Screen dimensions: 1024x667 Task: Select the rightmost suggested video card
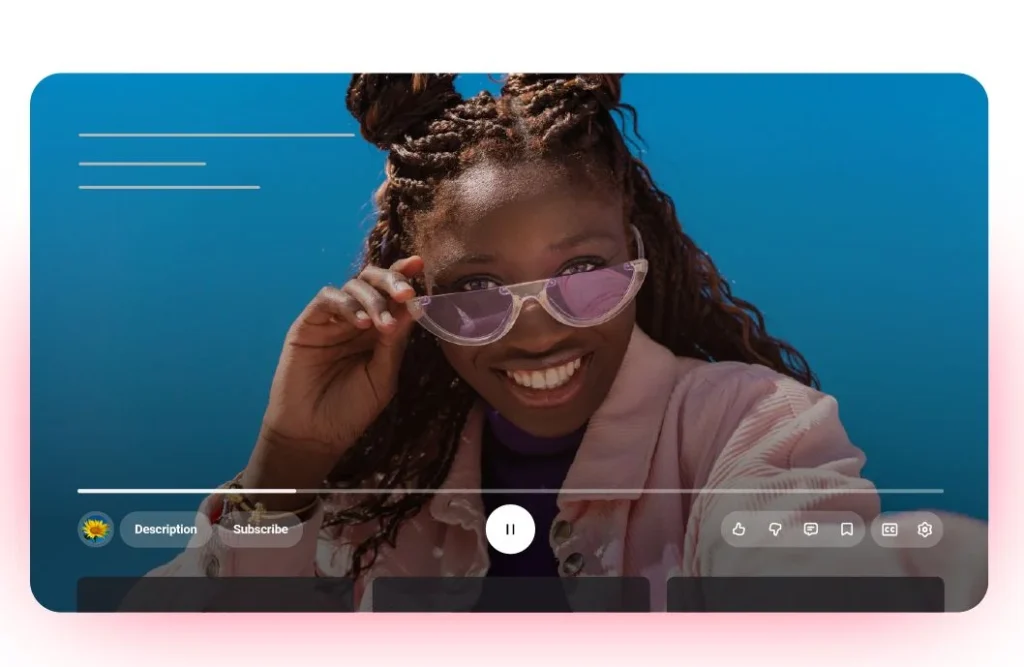(x=805, y=594)
